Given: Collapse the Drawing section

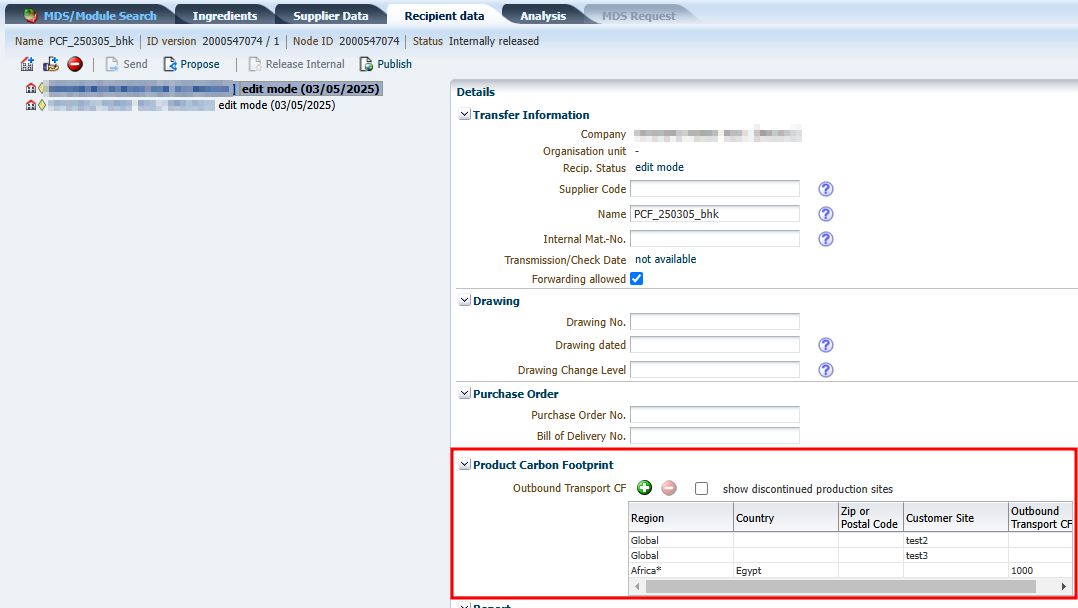Looking at the screenshot, I should point(465,301).
